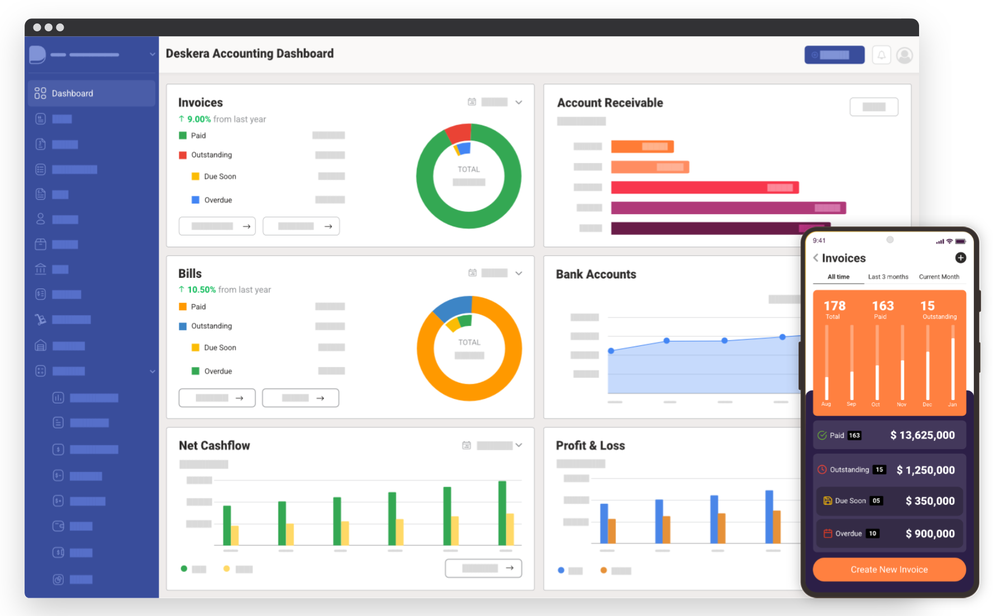This screenshot has width=1000, height=616.
Task: Open the date range dropdown in the Invoices card
Action: pyautogui.click(x=502, y=102)
